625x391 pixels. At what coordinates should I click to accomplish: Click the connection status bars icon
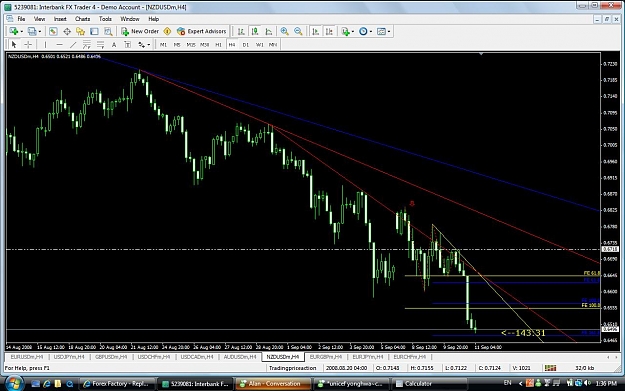click(x=550, y=368)
